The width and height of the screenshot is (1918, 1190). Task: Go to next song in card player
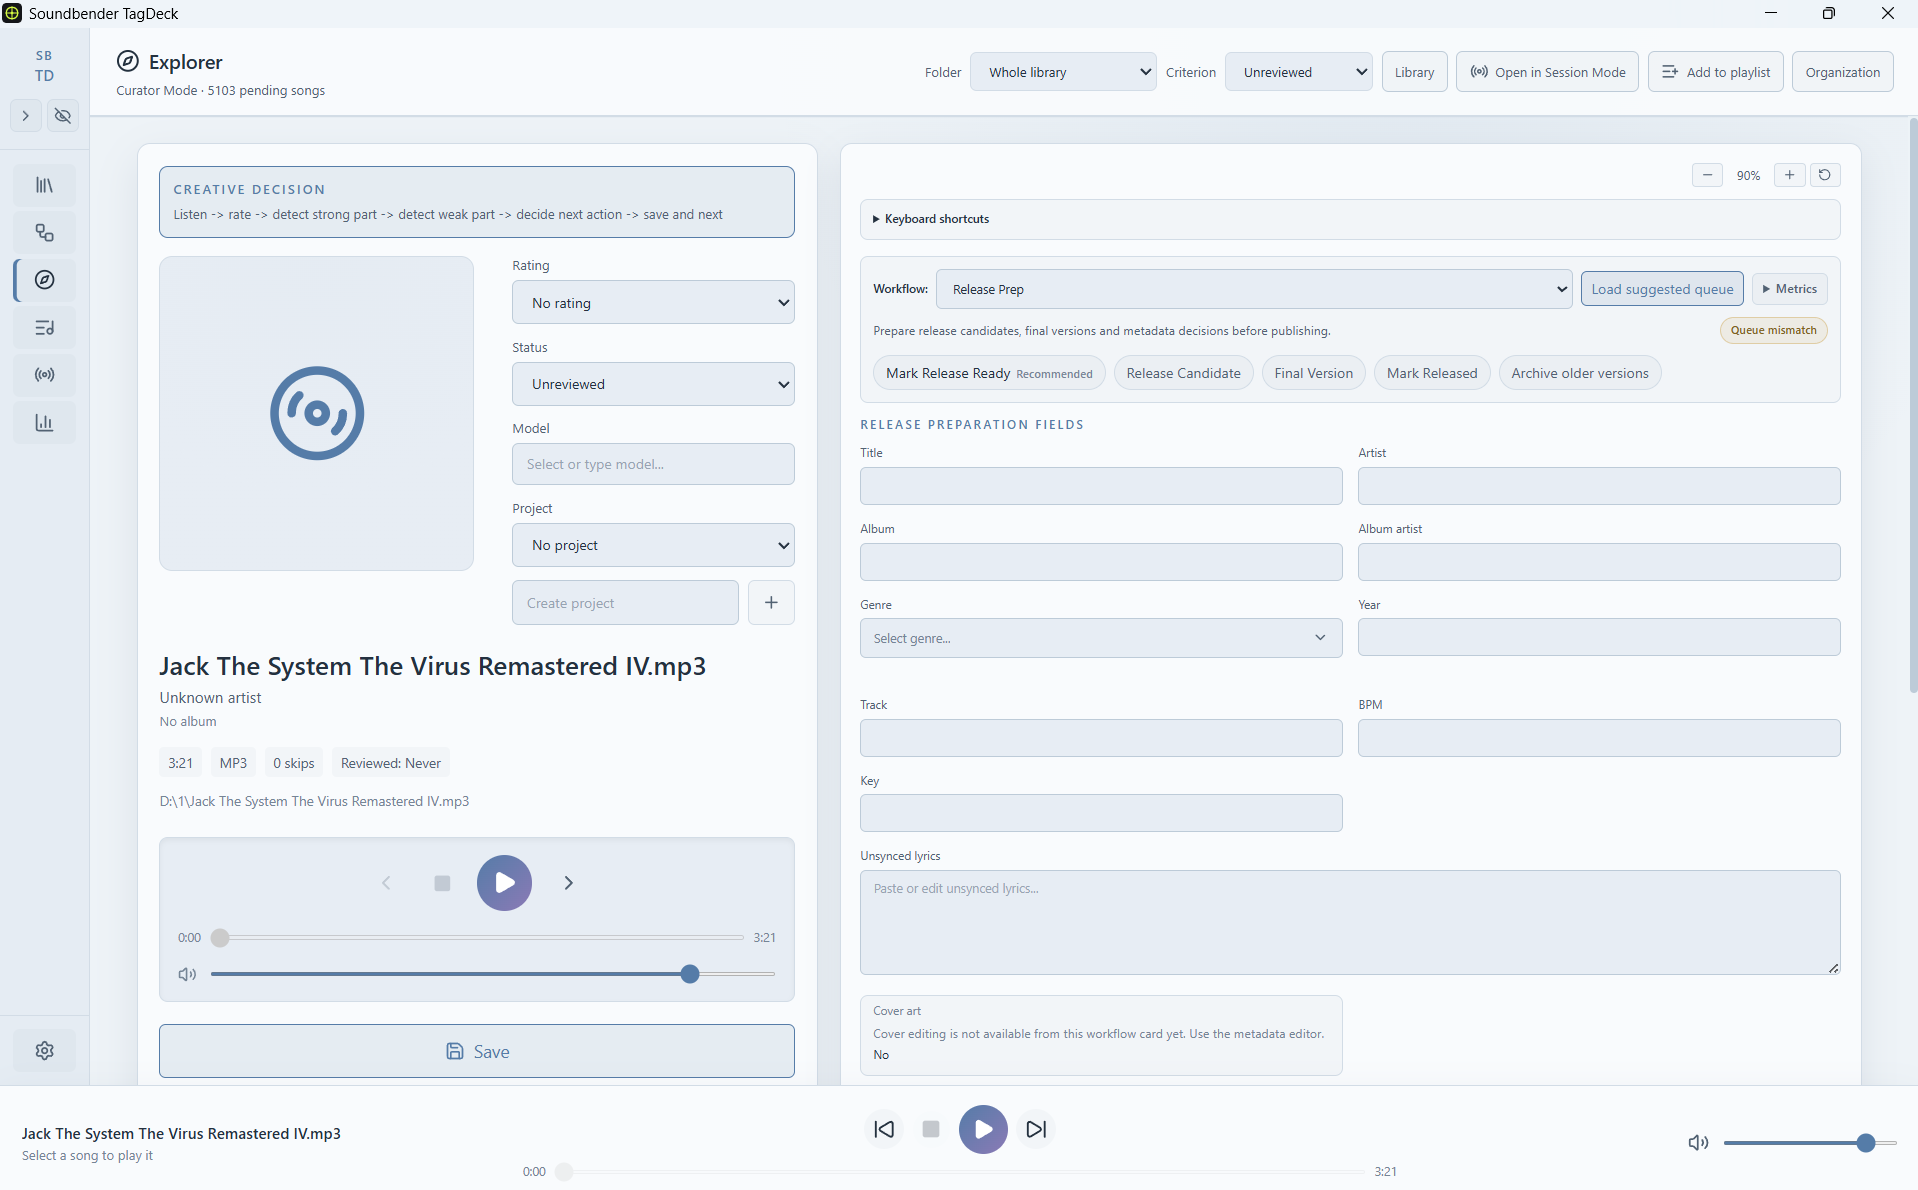(x=568, y=883)
